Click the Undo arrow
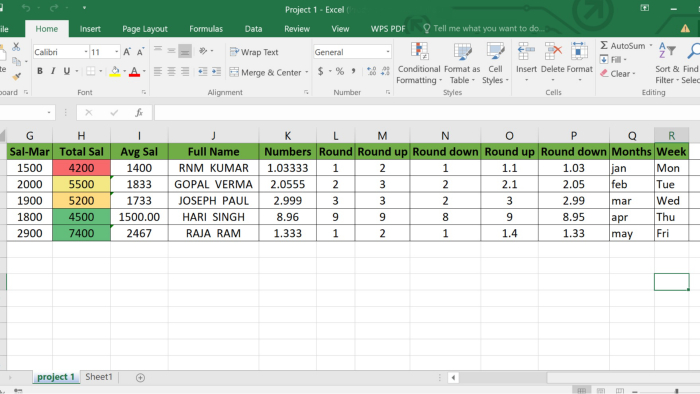700x394 pixels. coord(26,8)
